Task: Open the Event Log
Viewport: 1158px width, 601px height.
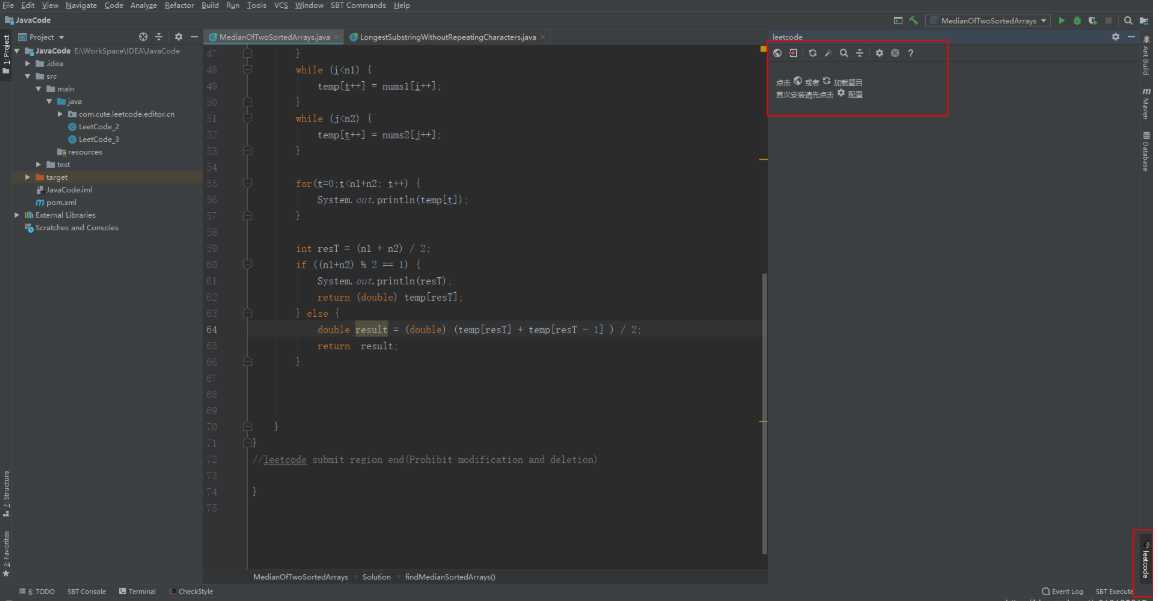Action: coord(1062,591)
